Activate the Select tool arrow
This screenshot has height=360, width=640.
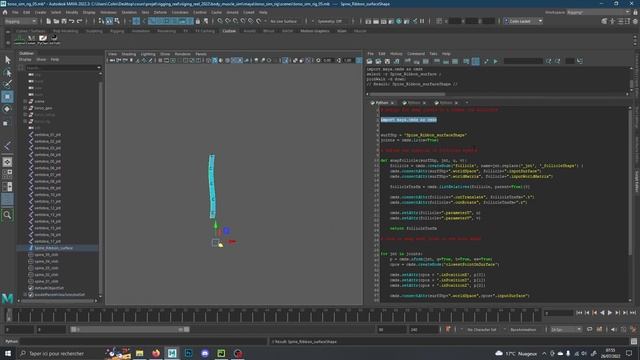coord(7,60)
